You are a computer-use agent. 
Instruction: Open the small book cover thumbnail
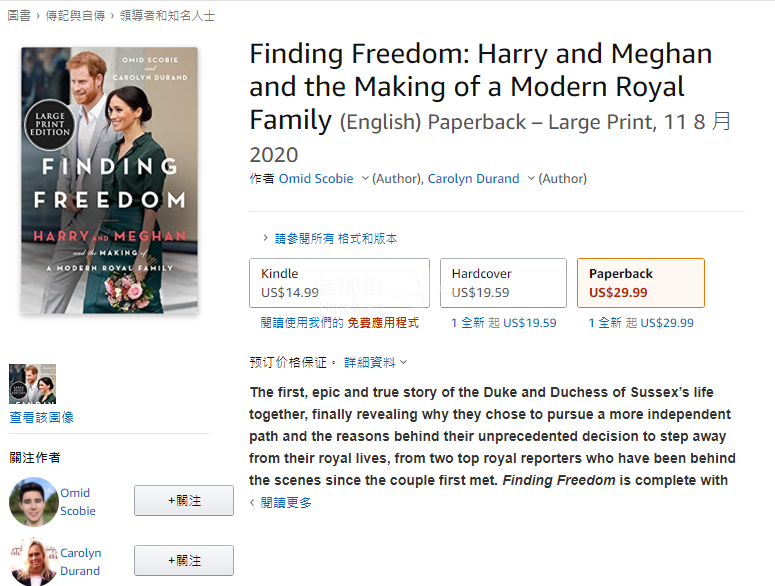[x=32, y=384]
